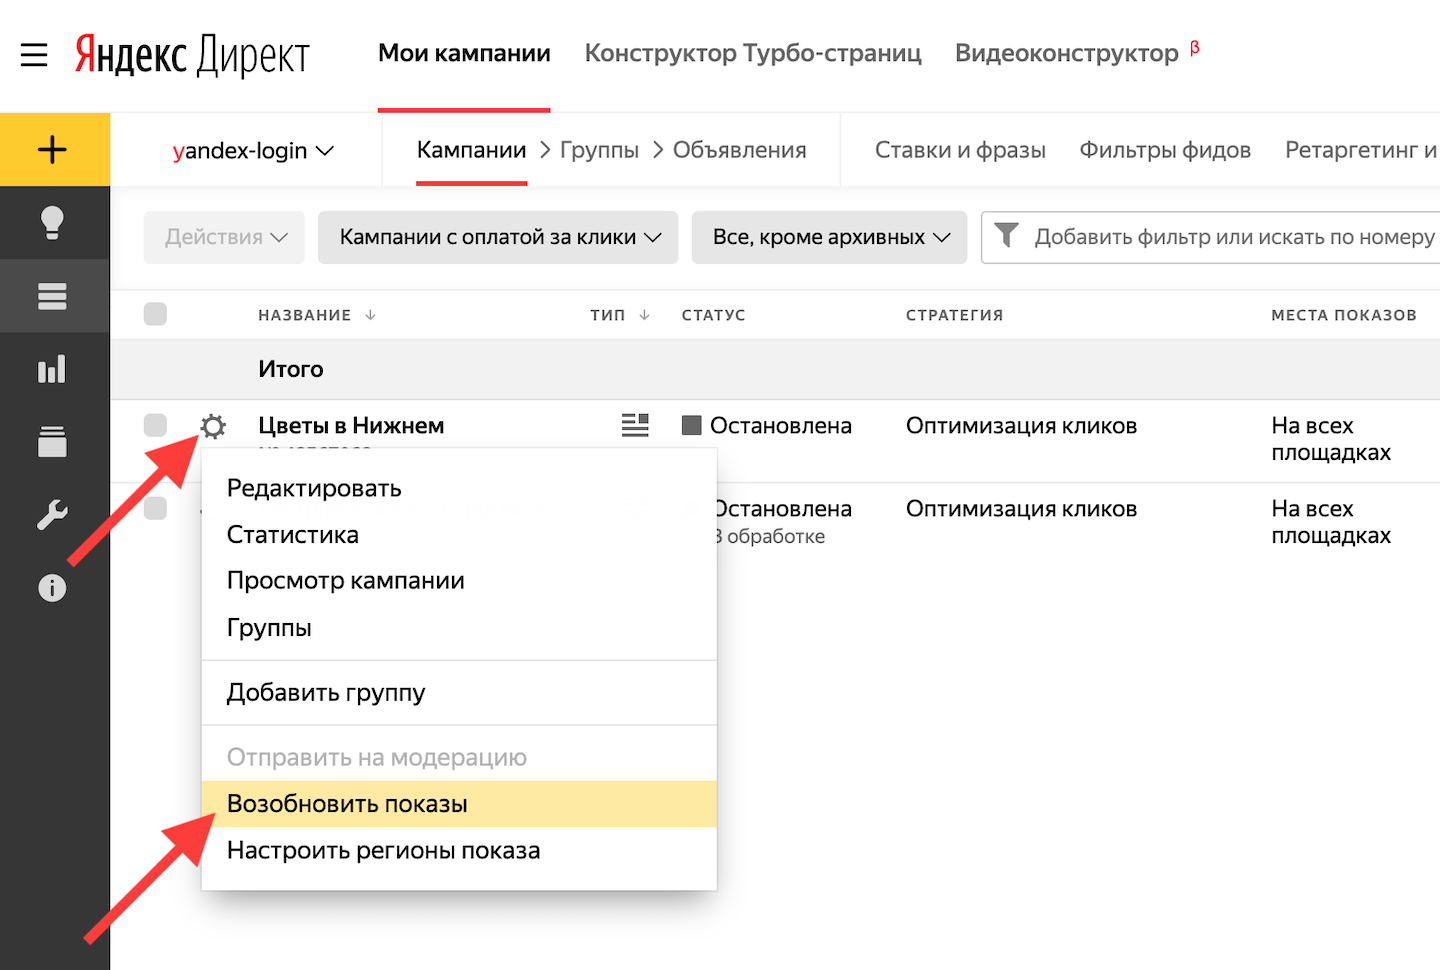
Task: Open the bar chart statistics sidebar icon
Action: tap(52, 369)
